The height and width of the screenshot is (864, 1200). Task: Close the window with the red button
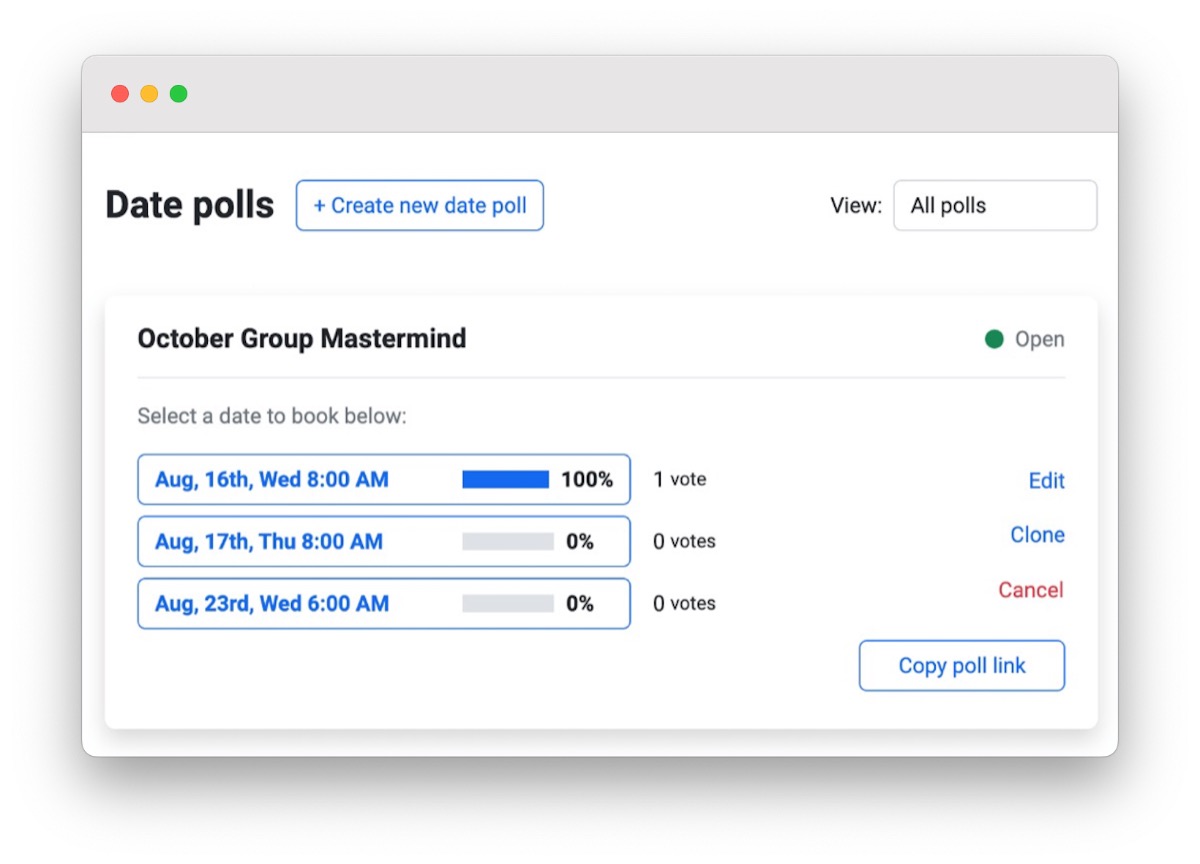pyautogui.click(x=120, y=94)
